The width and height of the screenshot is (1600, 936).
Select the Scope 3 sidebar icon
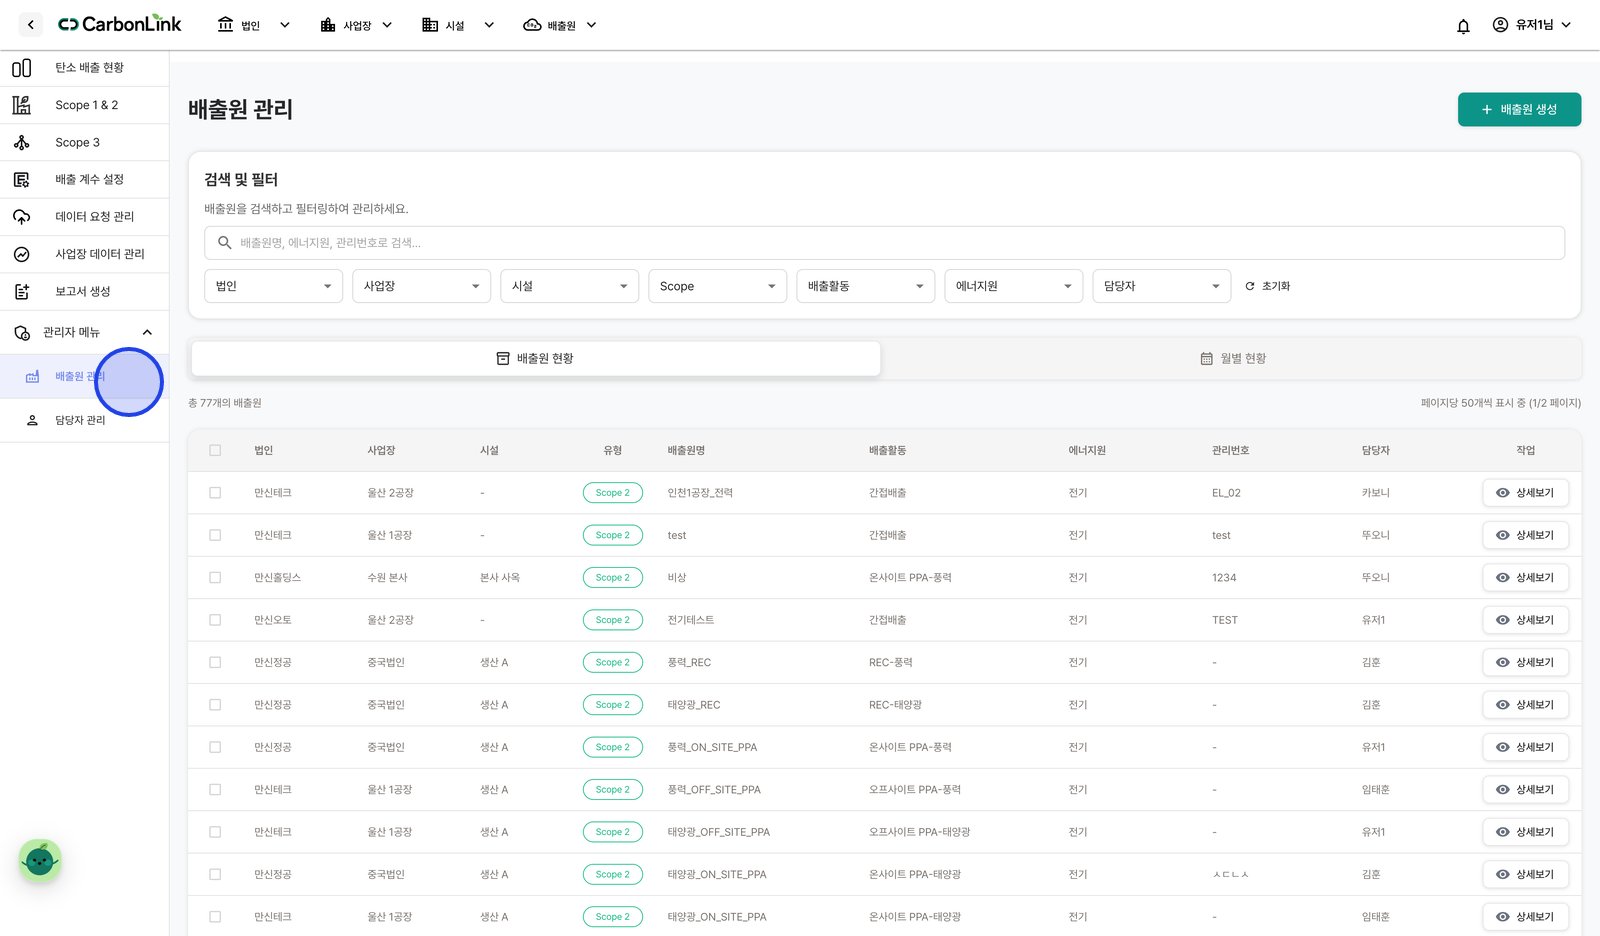[21, 143]
